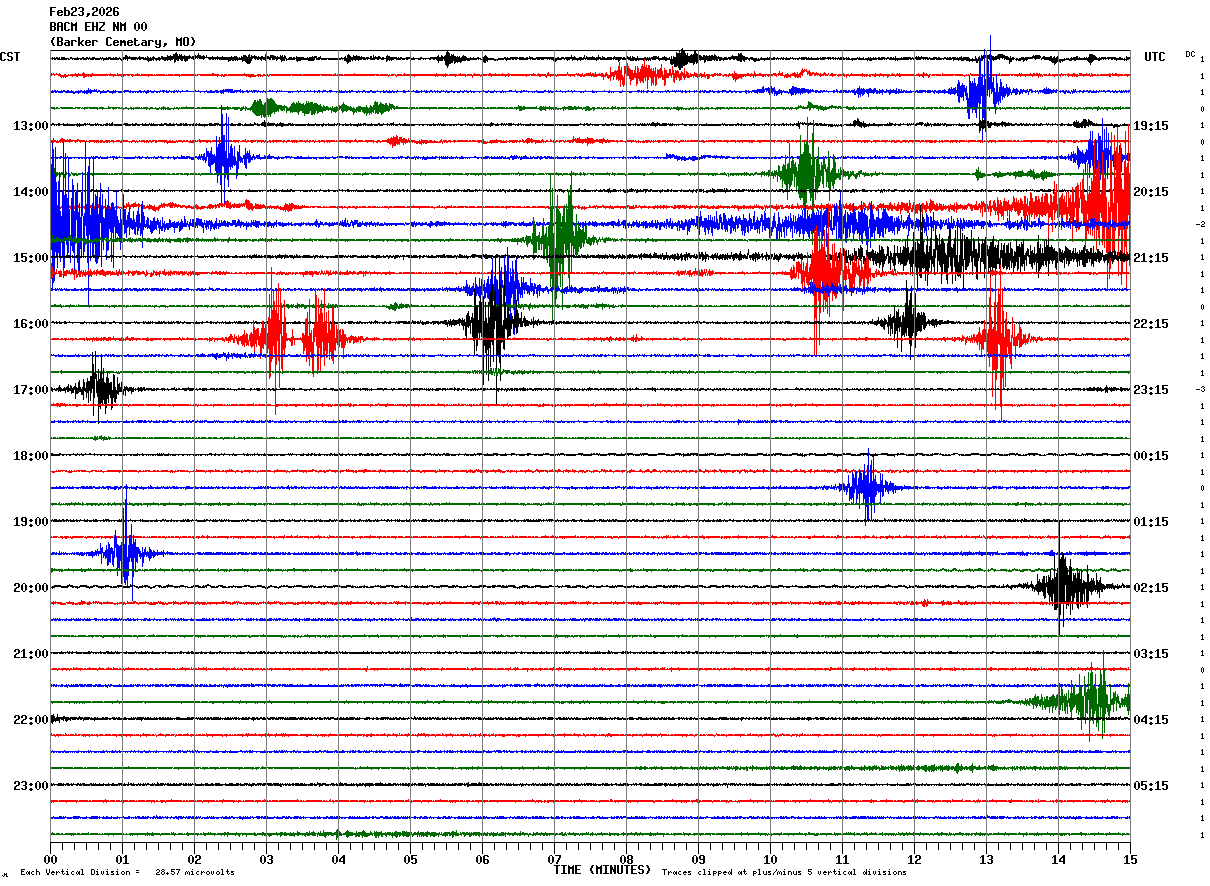Click the black seismic burst on 20:00 trace
Viewport: 1210px width, 886px height.
tap(1064, 587)
